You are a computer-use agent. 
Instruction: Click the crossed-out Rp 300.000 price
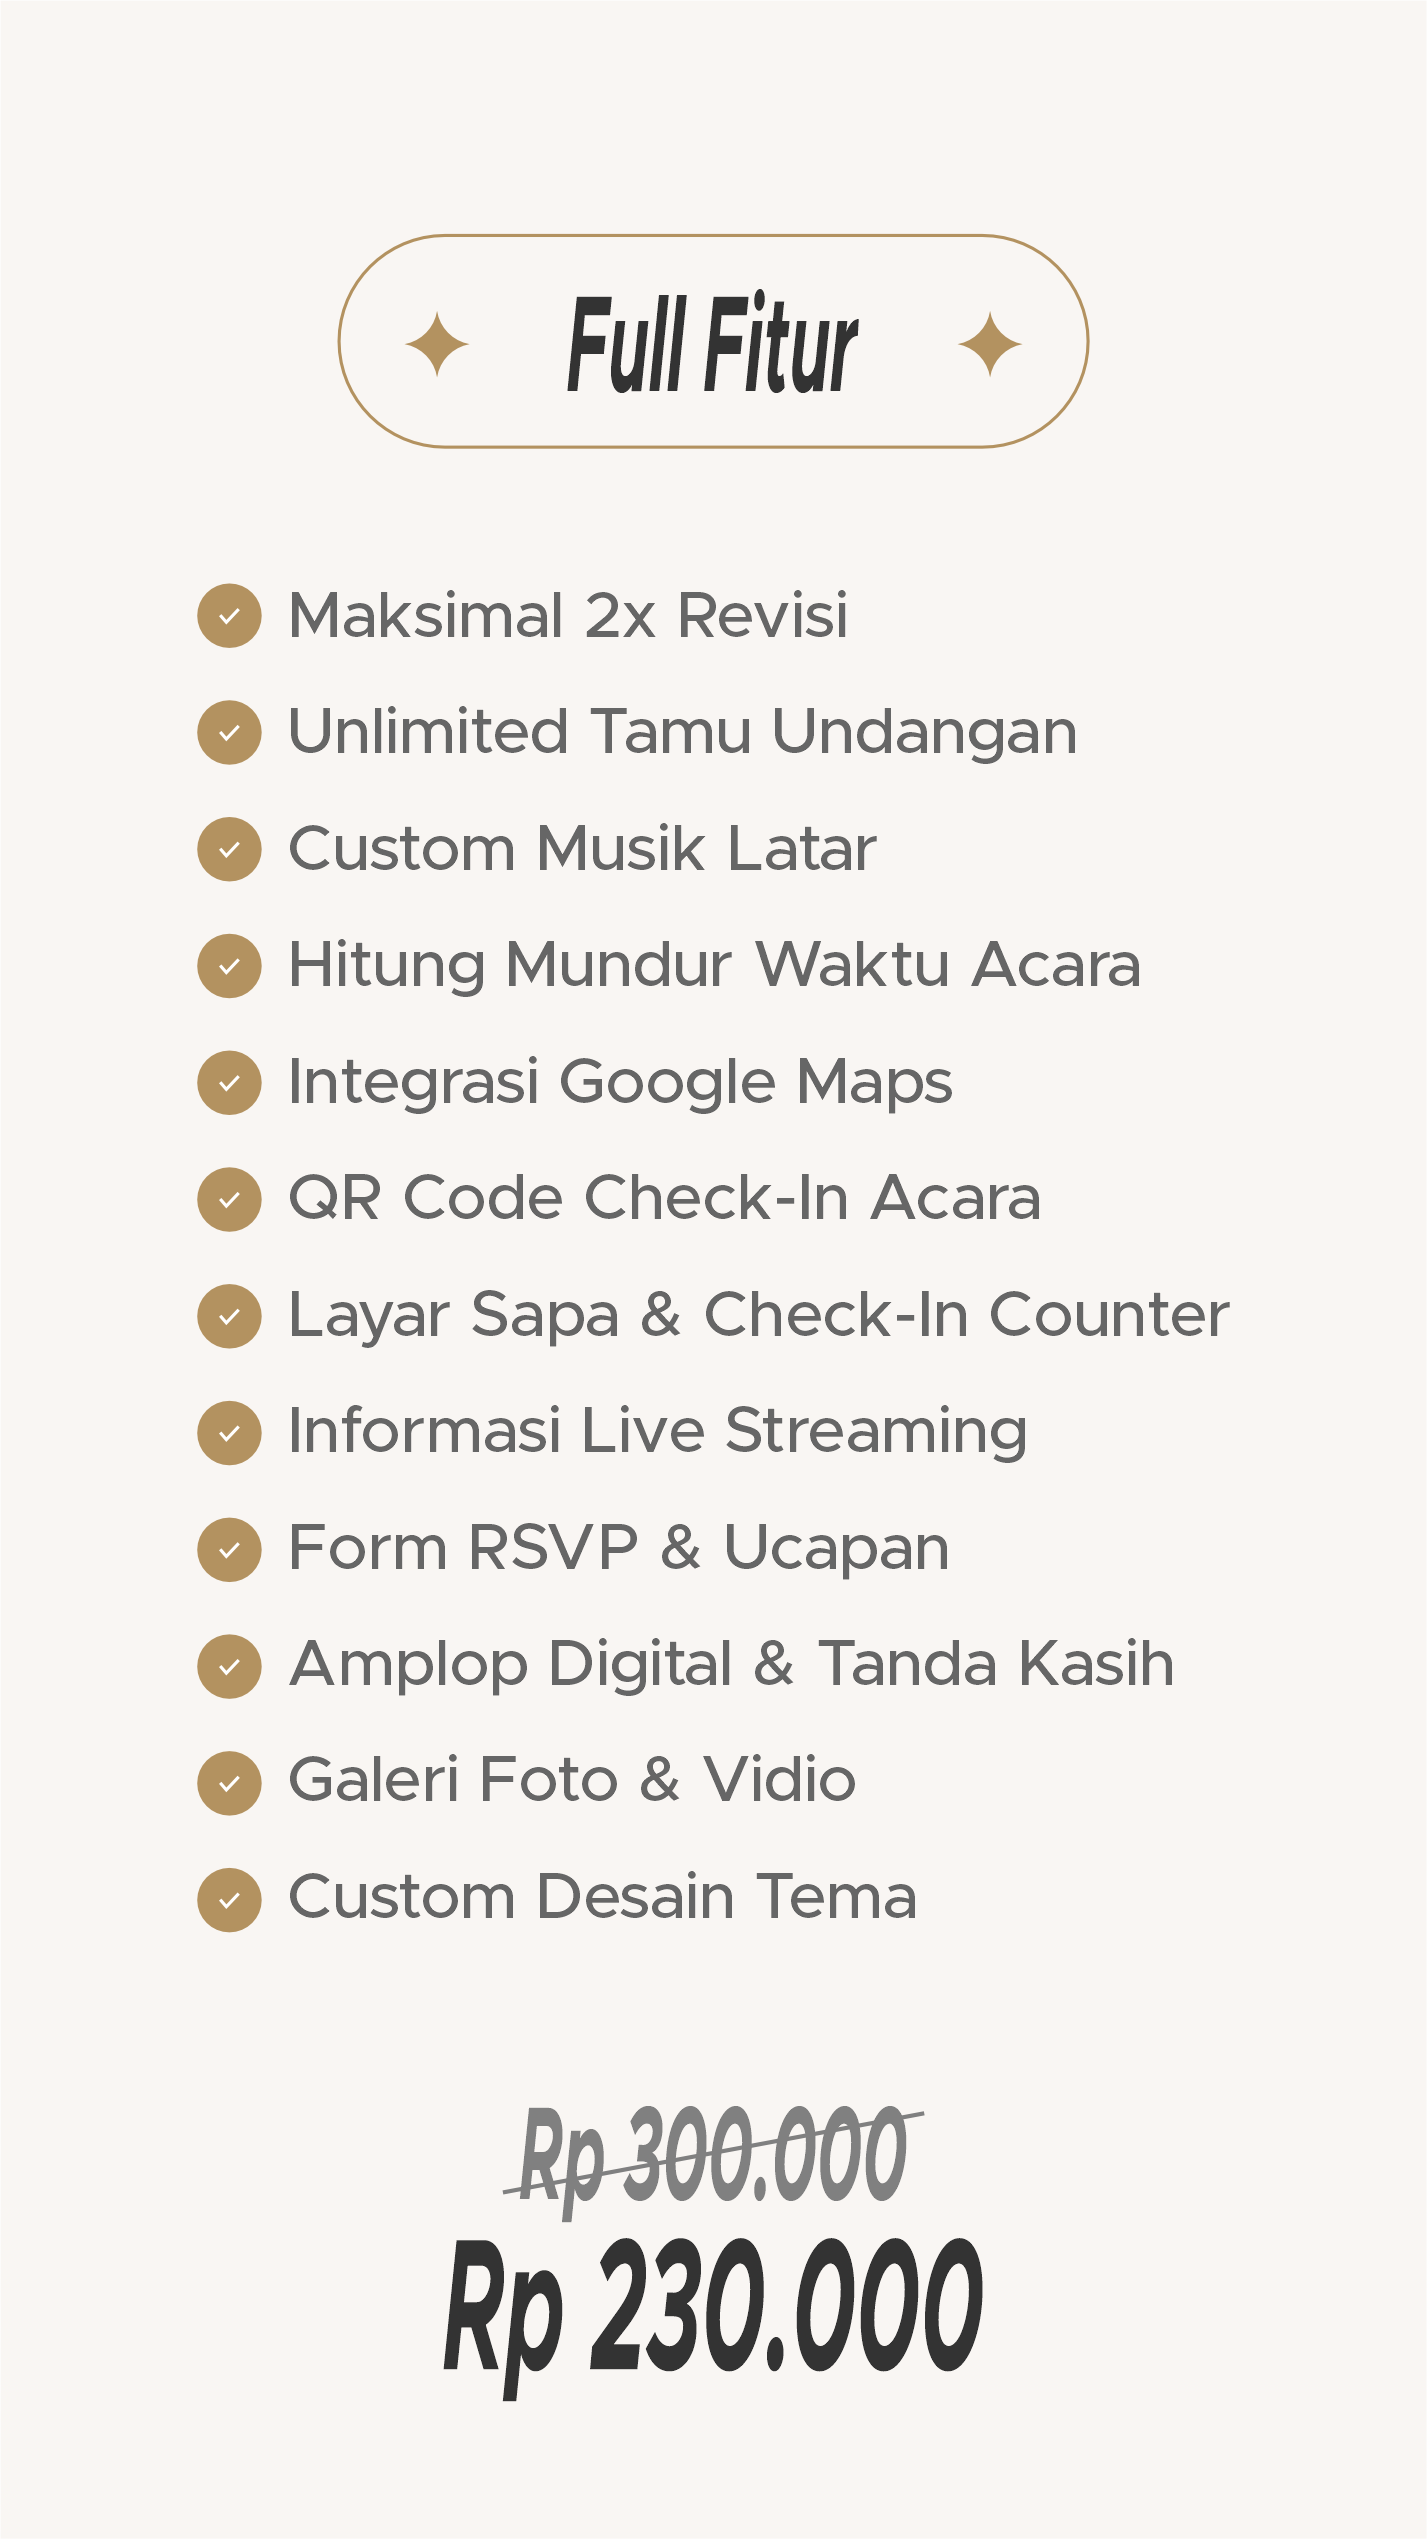click(714, 2157)
